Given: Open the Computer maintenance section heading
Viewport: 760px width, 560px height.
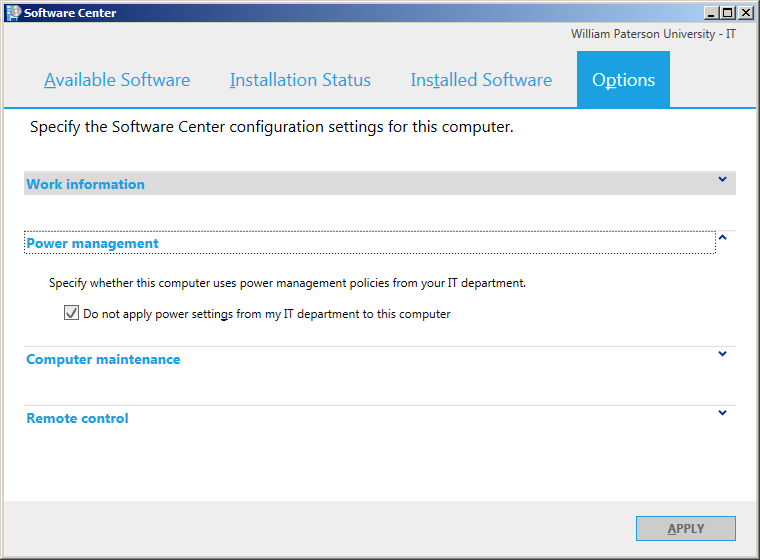Looking at the screenshot, I should point(104,359).
